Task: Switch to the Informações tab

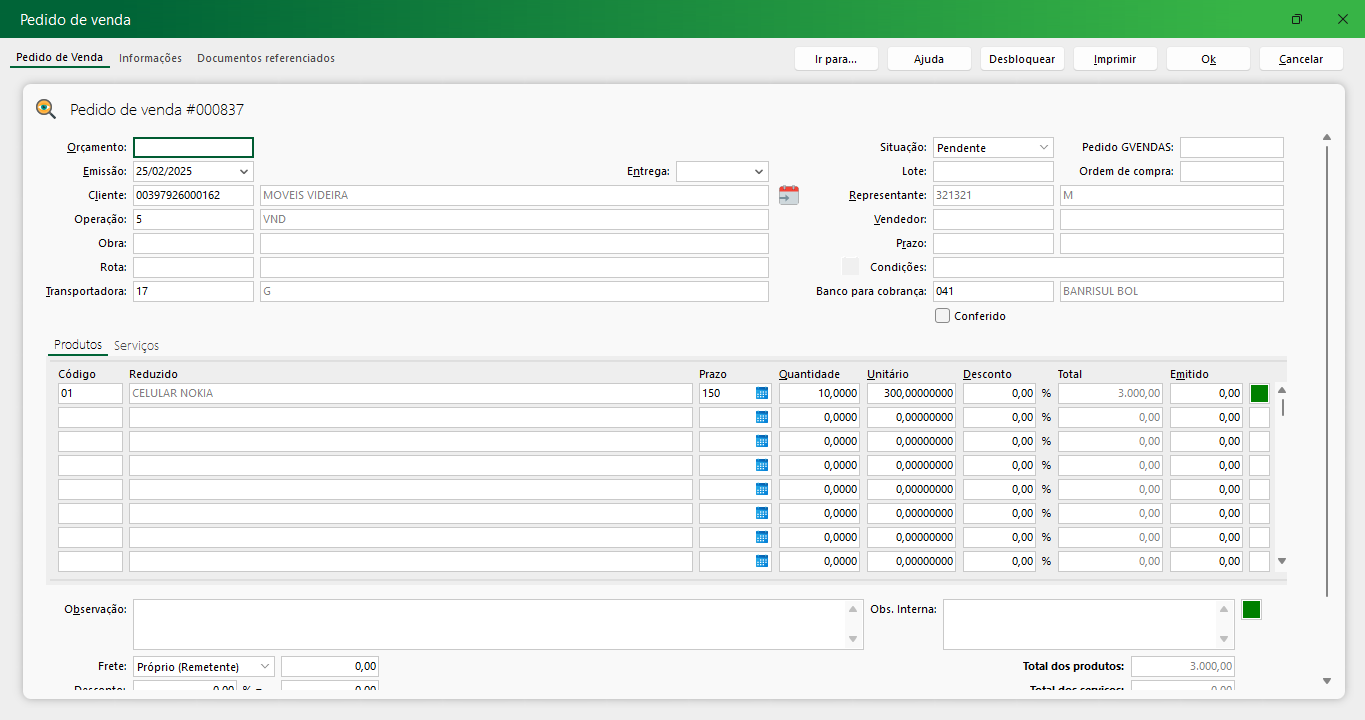Action: tap(150, 58)
